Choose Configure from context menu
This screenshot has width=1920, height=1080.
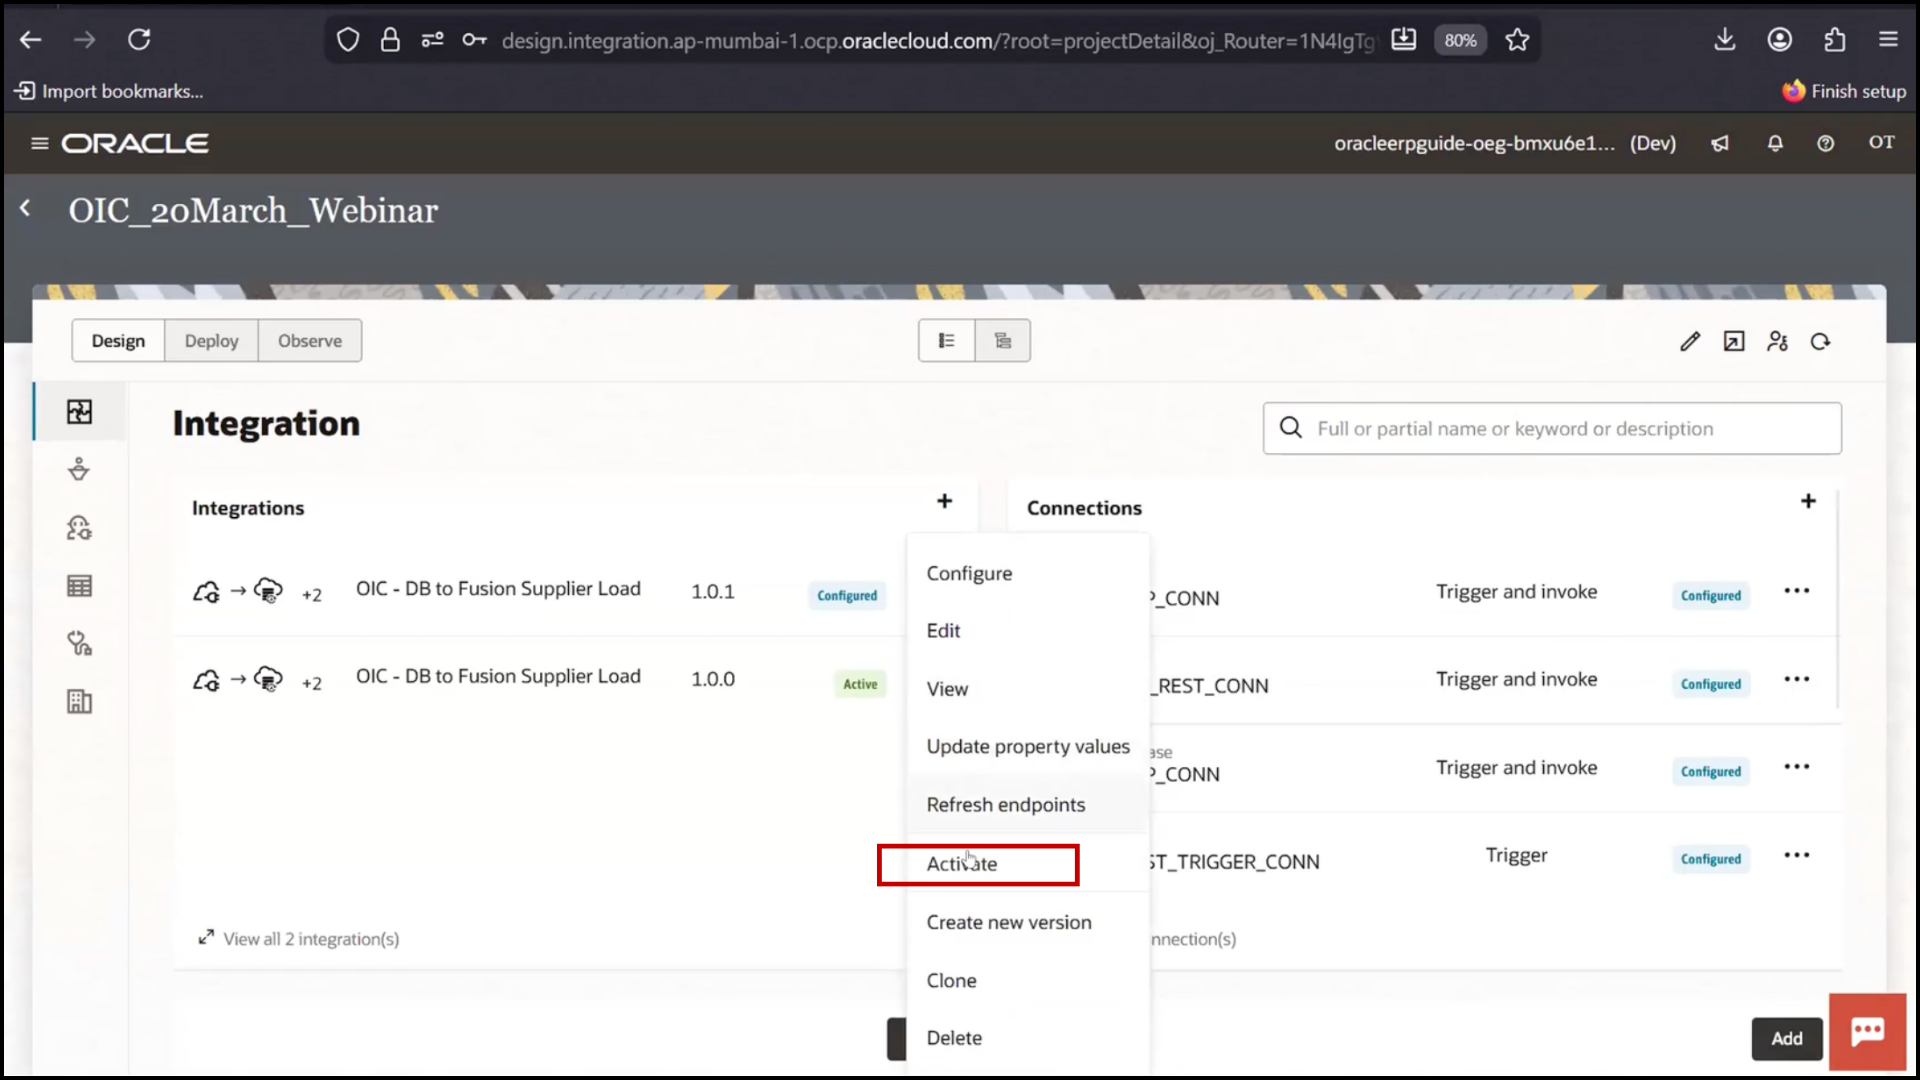1028,573
